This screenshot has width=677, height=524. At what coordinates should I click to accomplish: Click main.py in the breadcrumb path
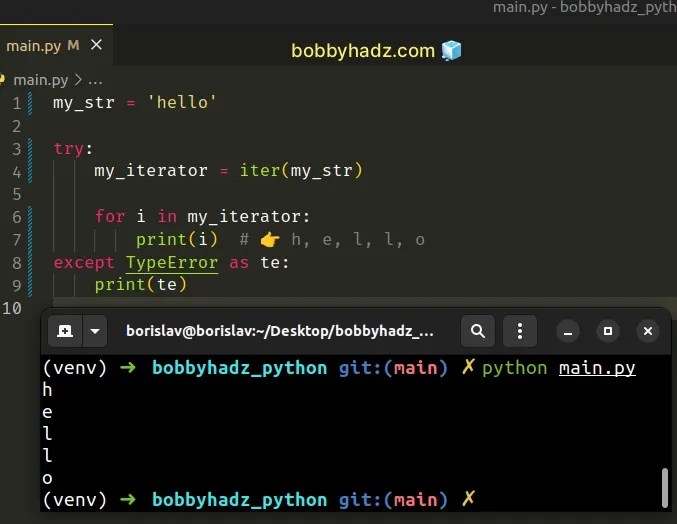41,80
